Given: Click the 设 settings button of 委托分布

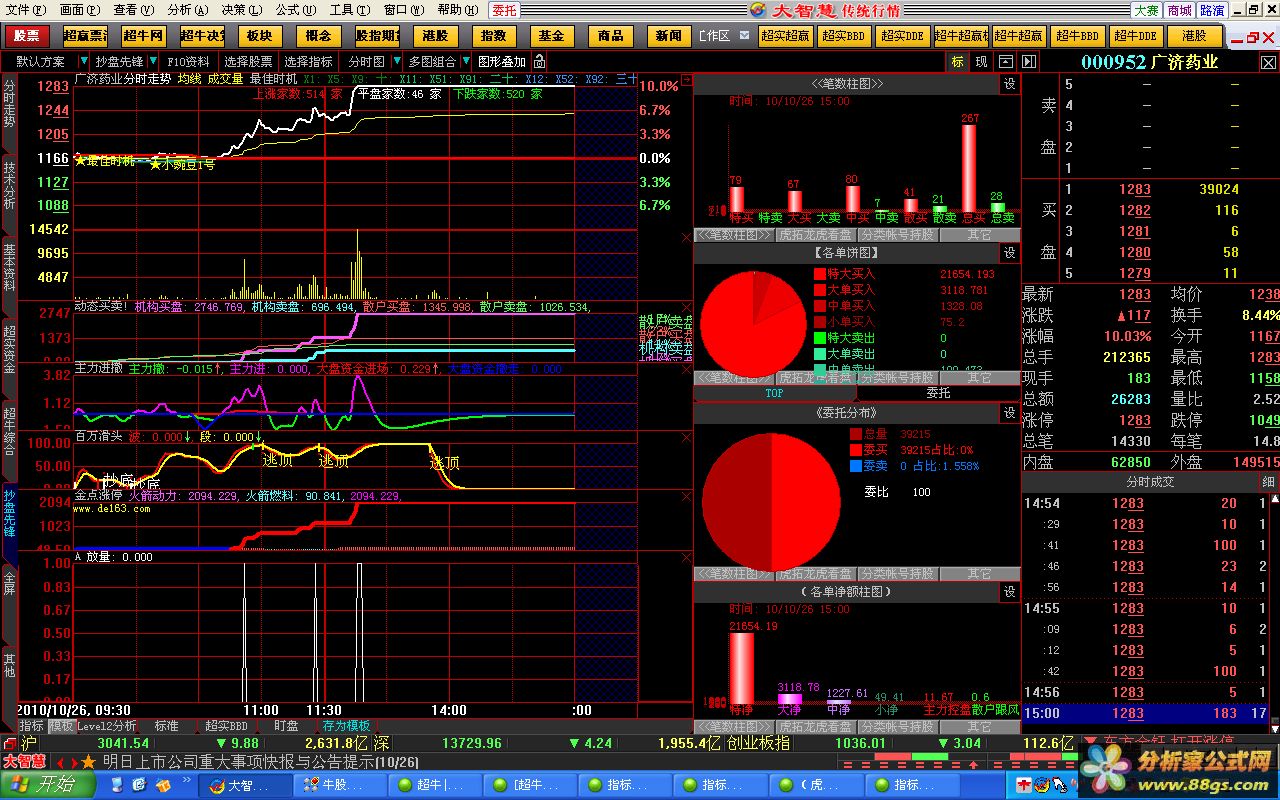Looking at the screenshot, I should [x=1009, y=413].
